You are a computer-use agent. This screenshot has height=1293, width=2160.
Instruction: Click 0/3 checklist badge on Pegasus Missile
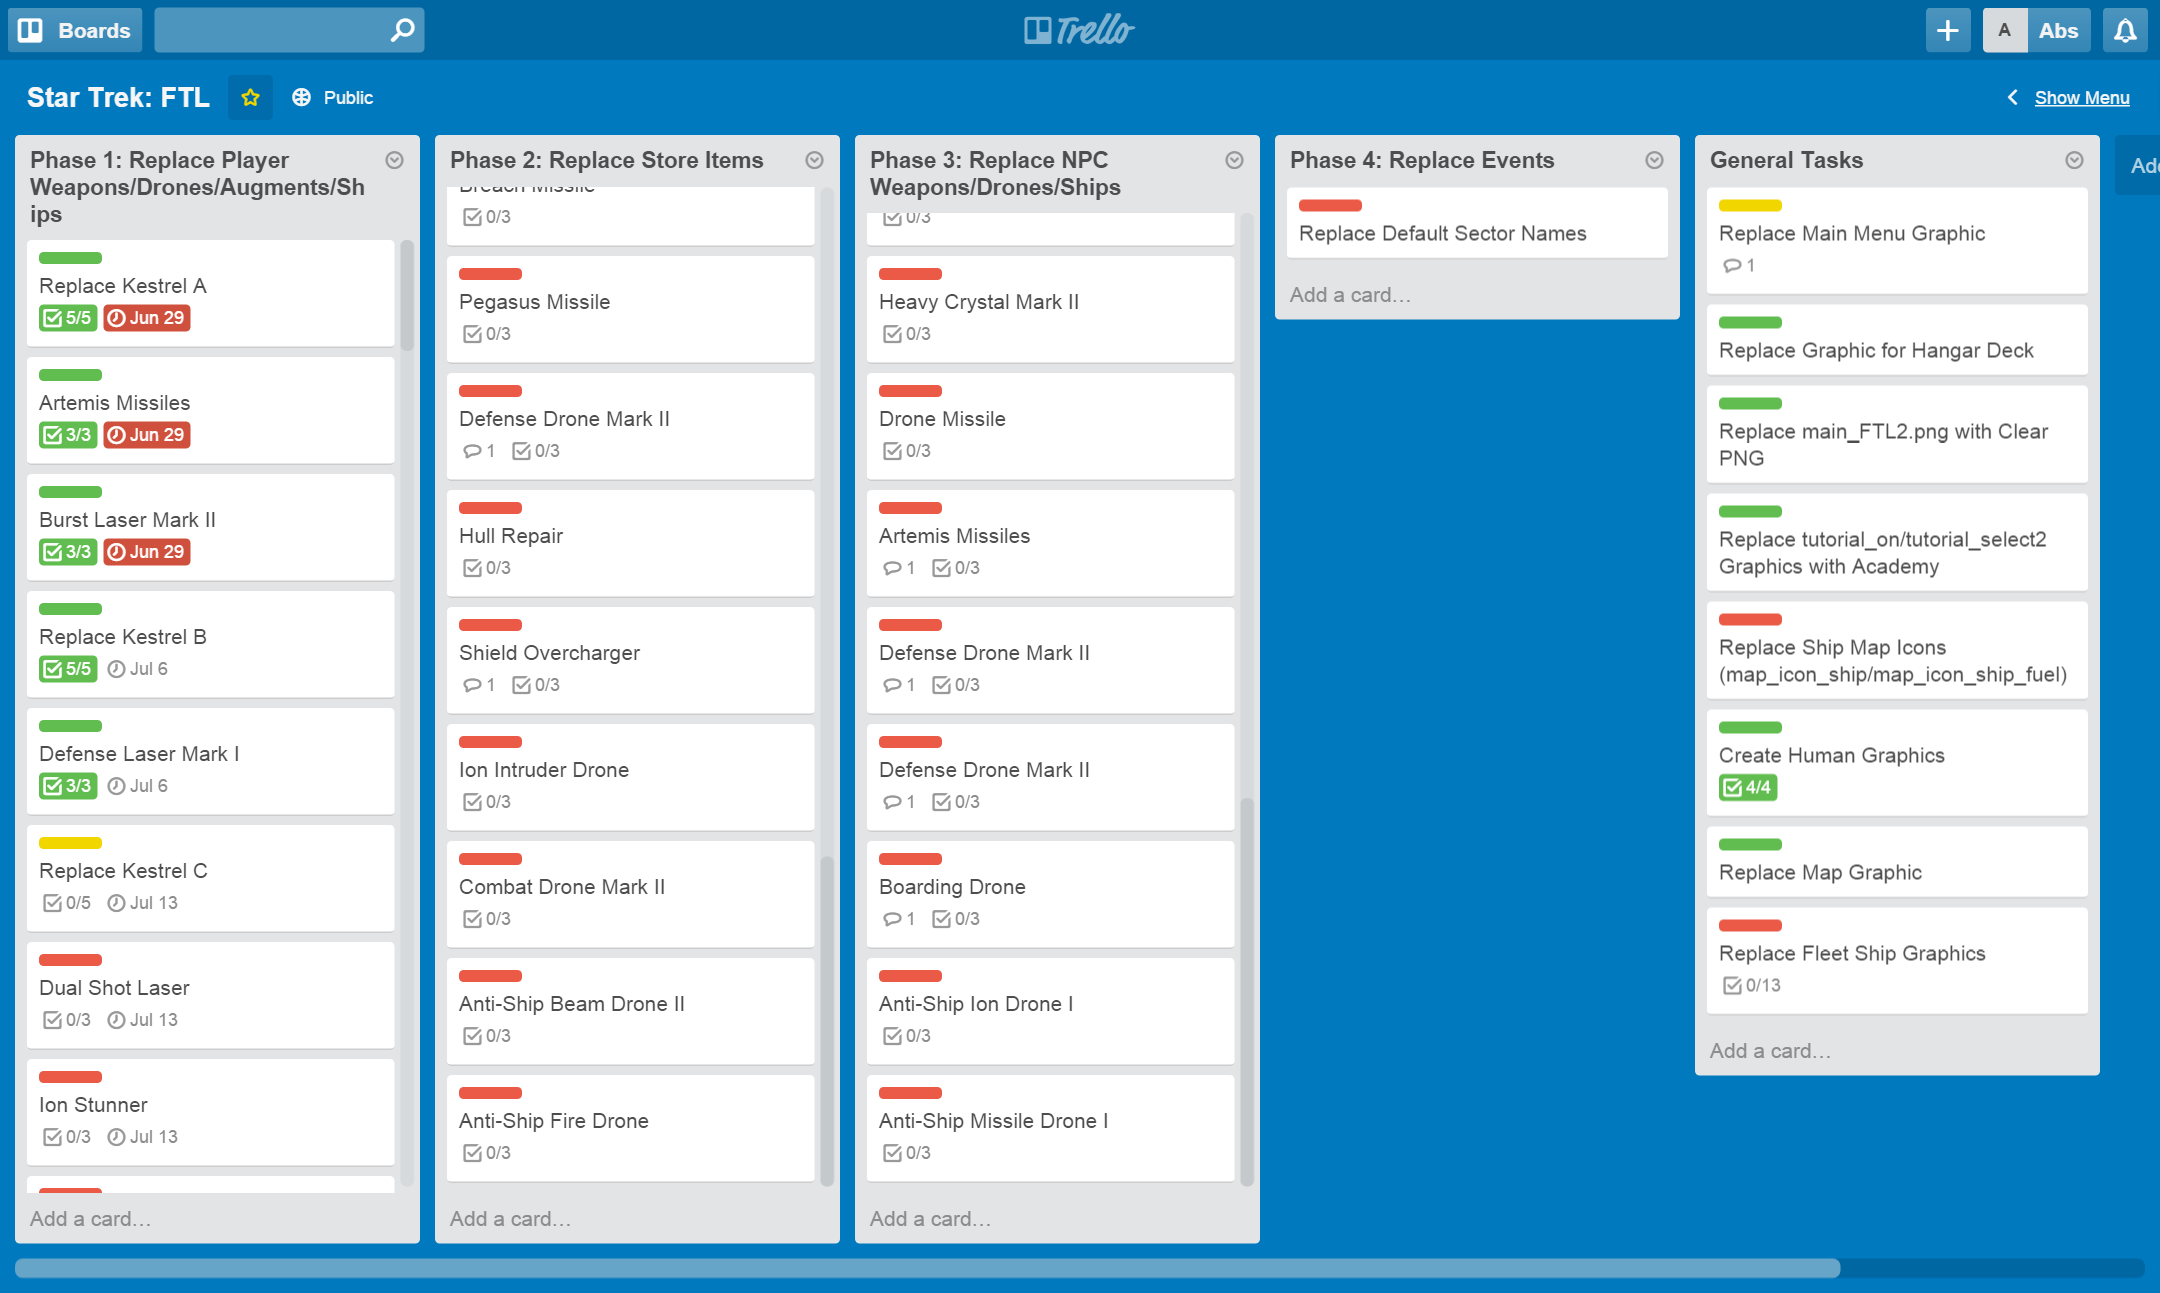click(x=487, y=334)
